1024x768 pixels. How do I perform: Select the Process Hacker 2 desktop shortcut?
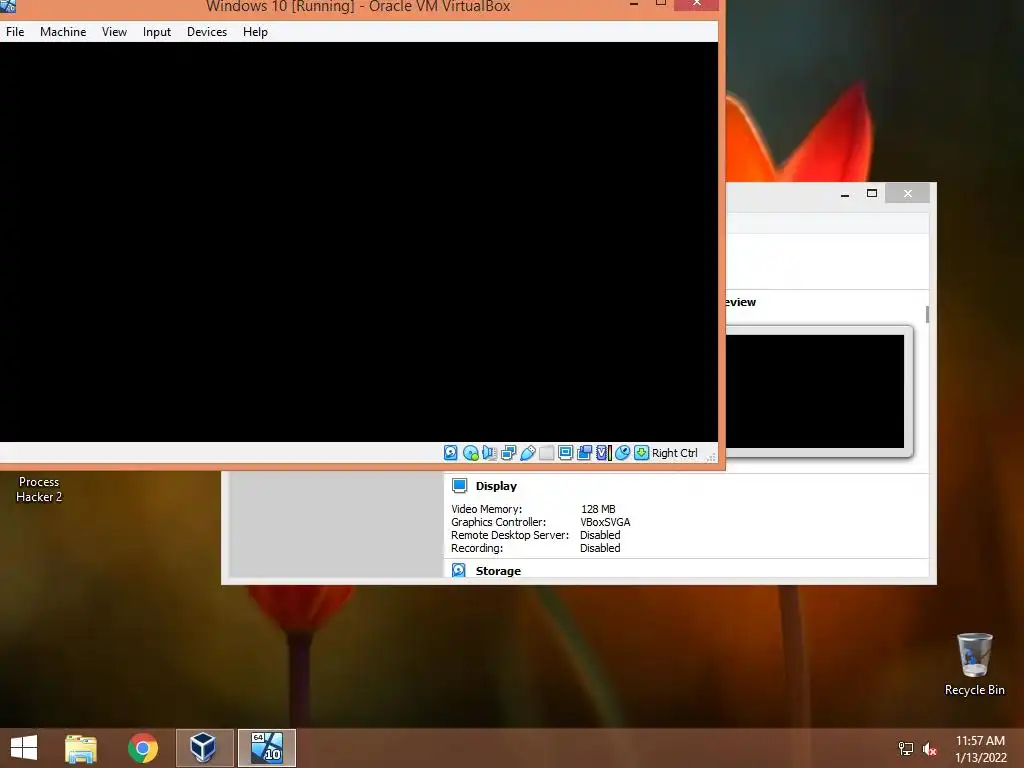[39, 489]
